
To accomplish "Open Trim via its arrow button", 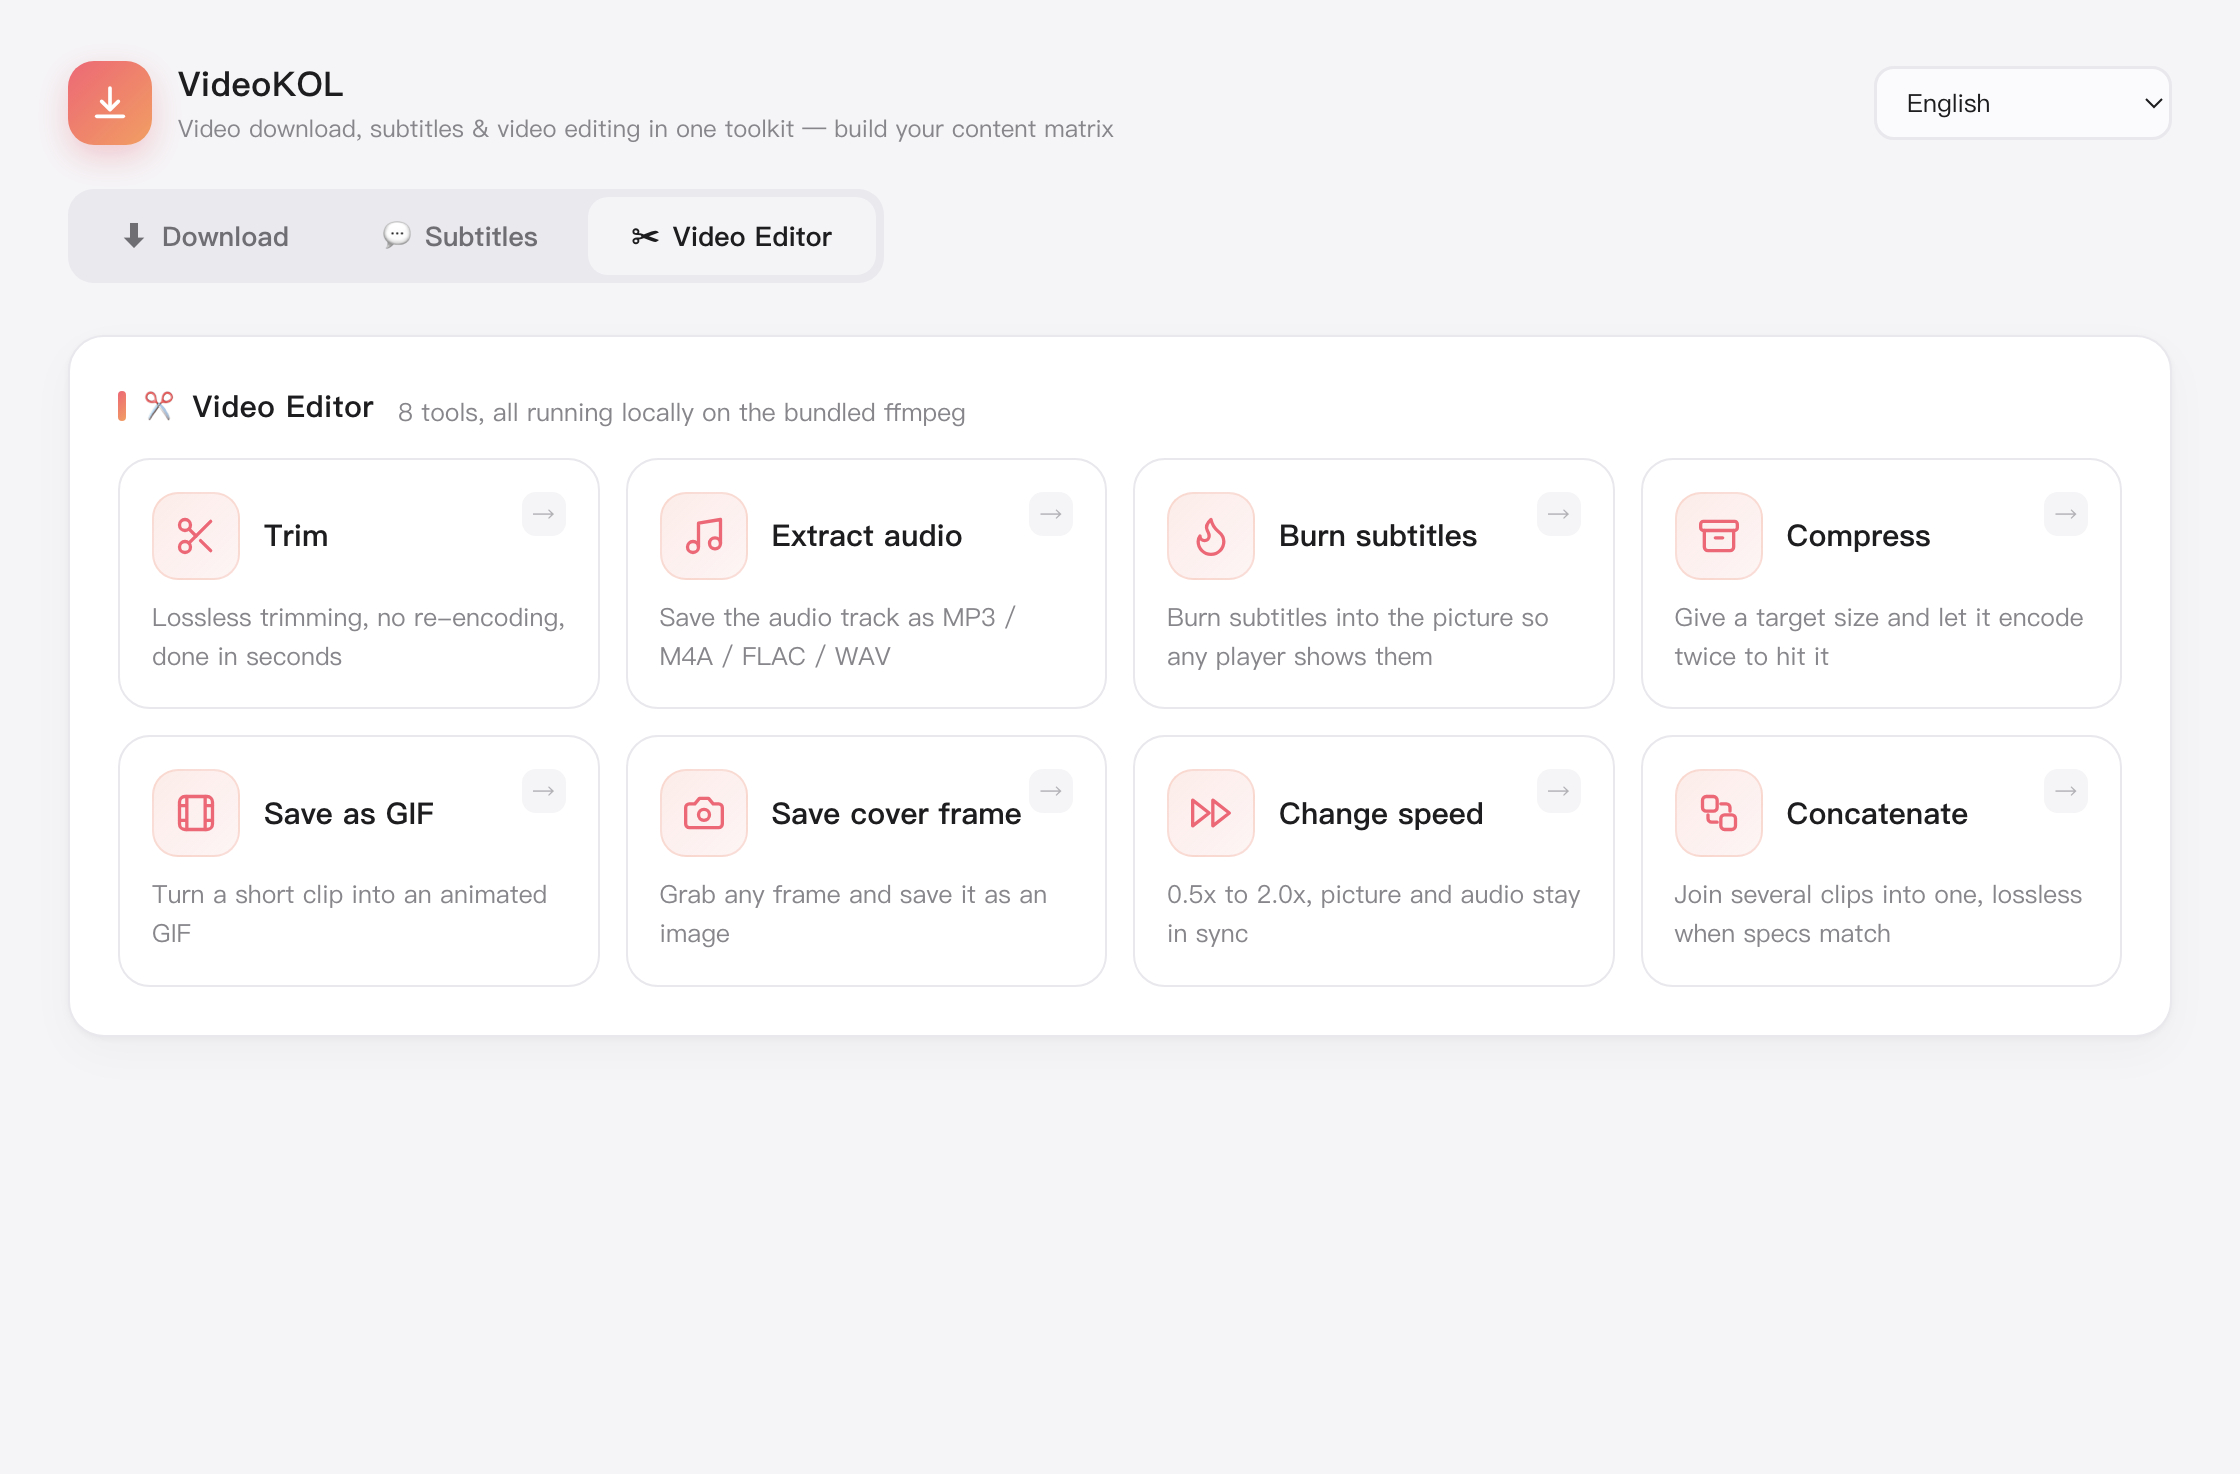I will (x=544, y=514).
